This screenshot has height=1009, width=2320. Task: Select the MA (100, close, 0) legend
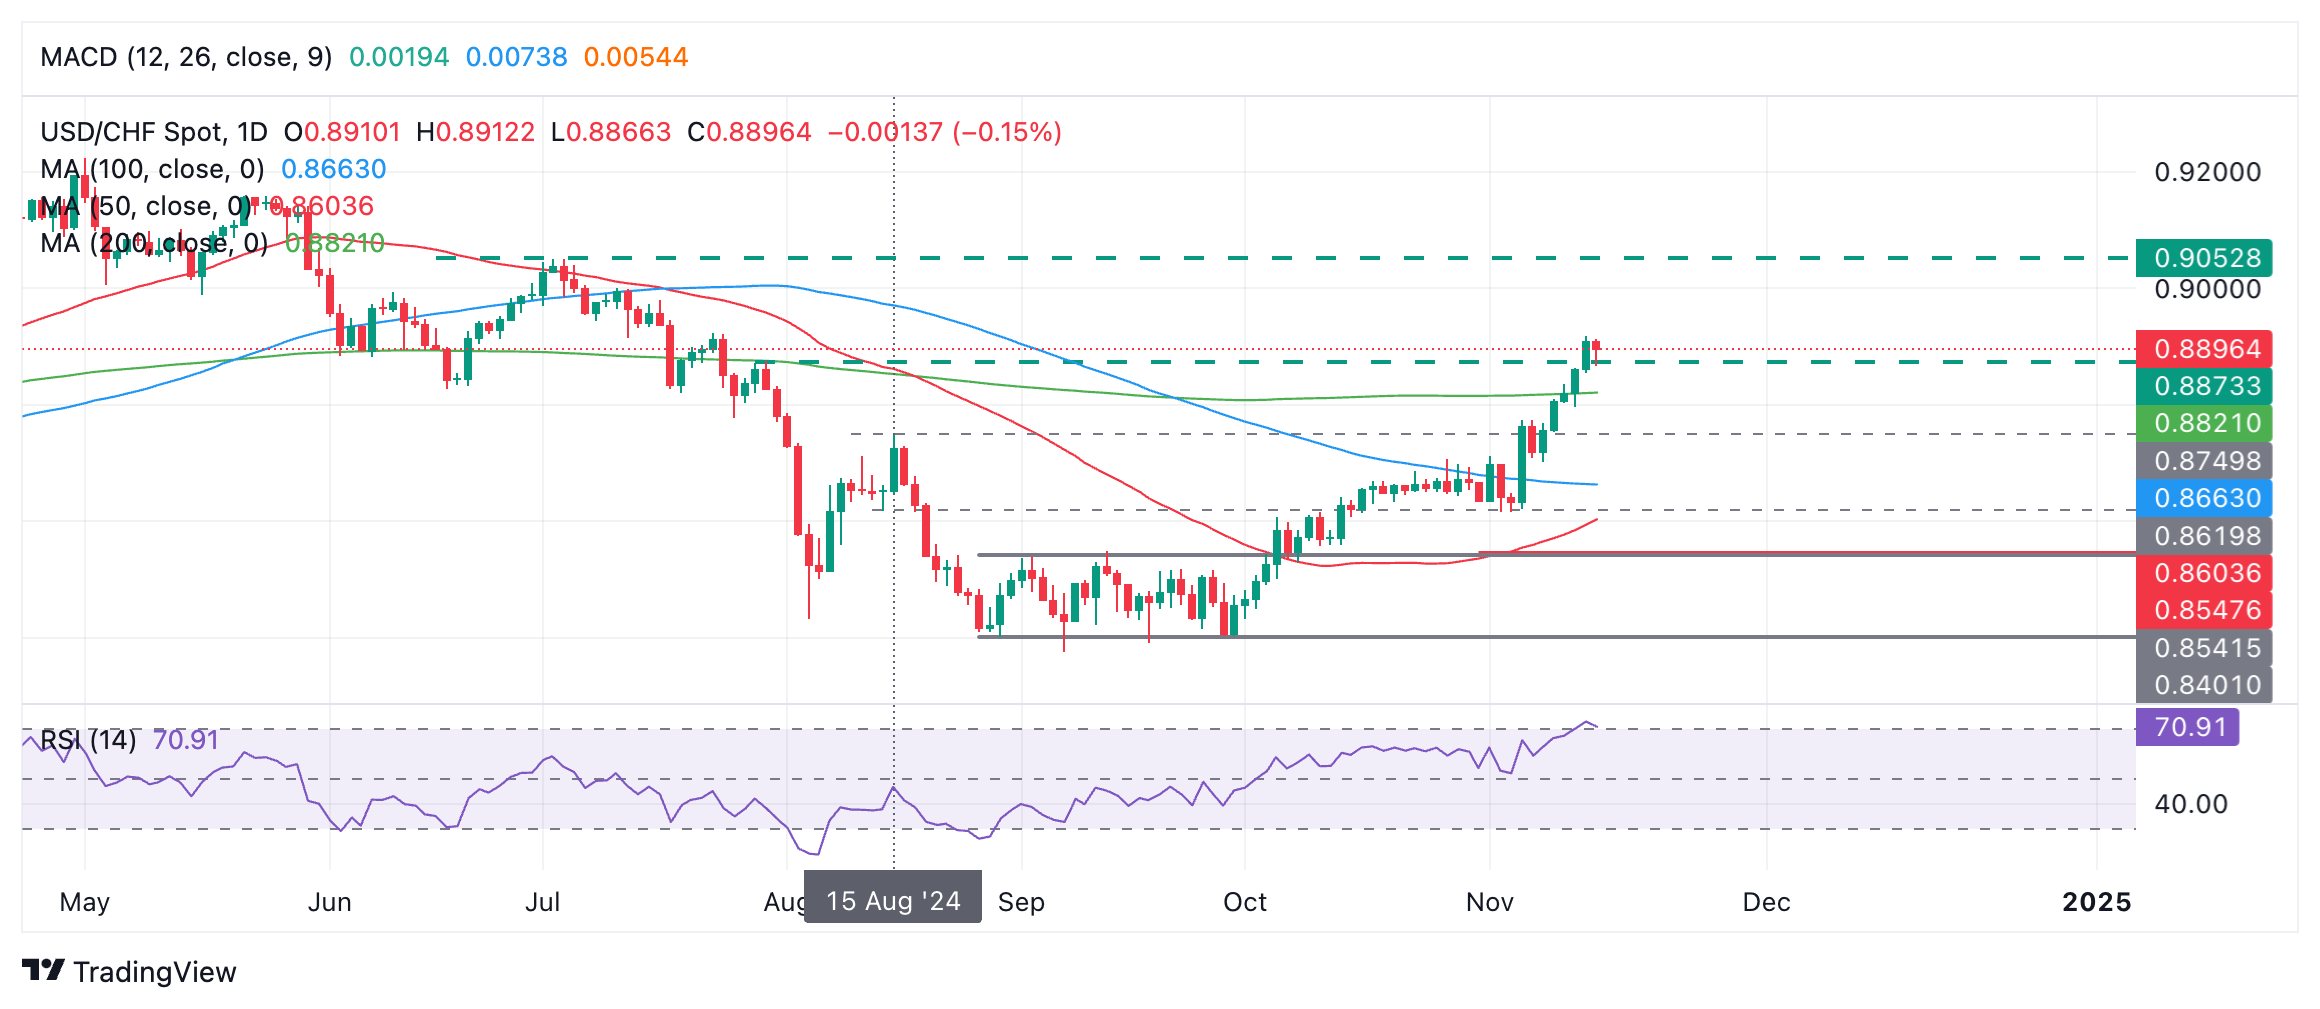(152, 169)
